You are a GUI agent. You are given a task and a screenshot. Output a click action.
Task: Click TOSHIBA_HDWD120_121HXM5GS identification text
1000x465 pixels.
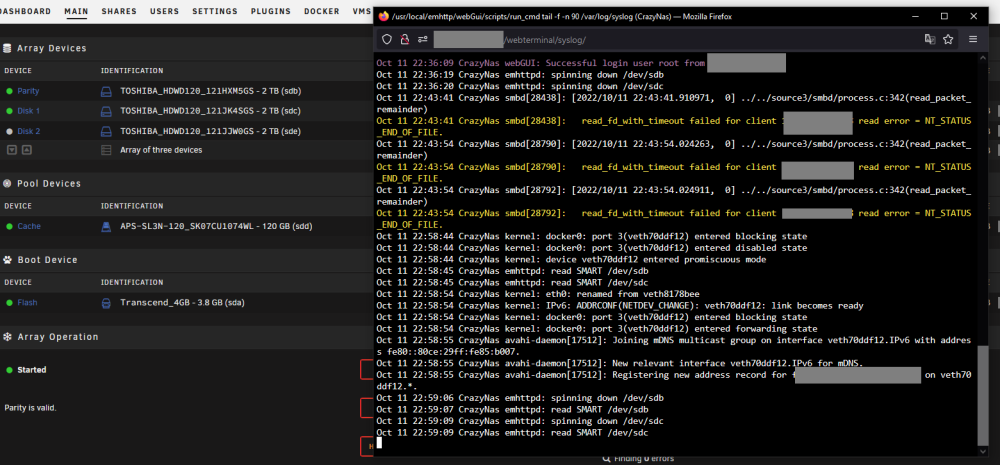(x=210, y=91)
